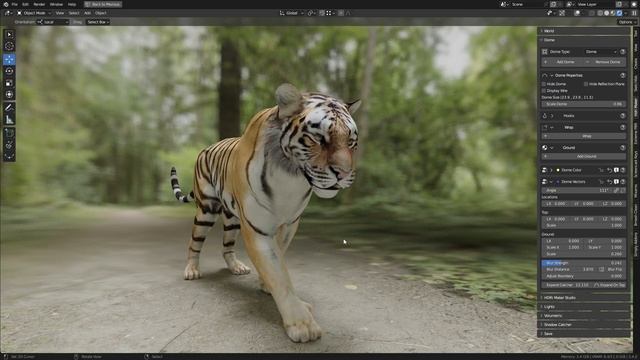Click the Blender logo icon

point(6,4)
